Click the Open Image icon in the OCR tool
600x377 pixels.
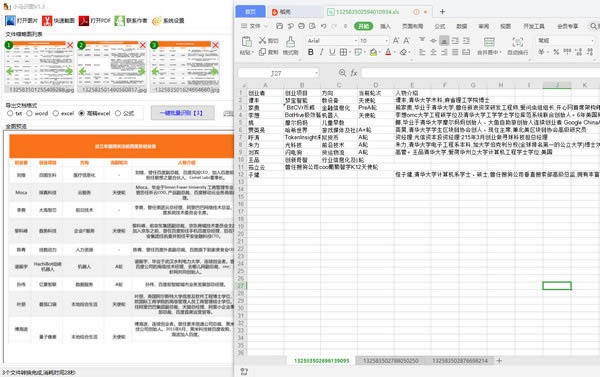10,20
